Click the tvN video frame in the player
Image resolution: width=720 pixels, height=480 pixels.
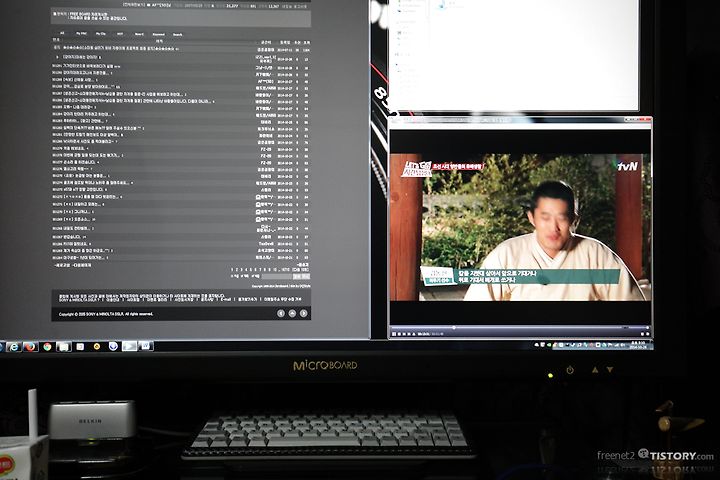(x=520, y=227)
